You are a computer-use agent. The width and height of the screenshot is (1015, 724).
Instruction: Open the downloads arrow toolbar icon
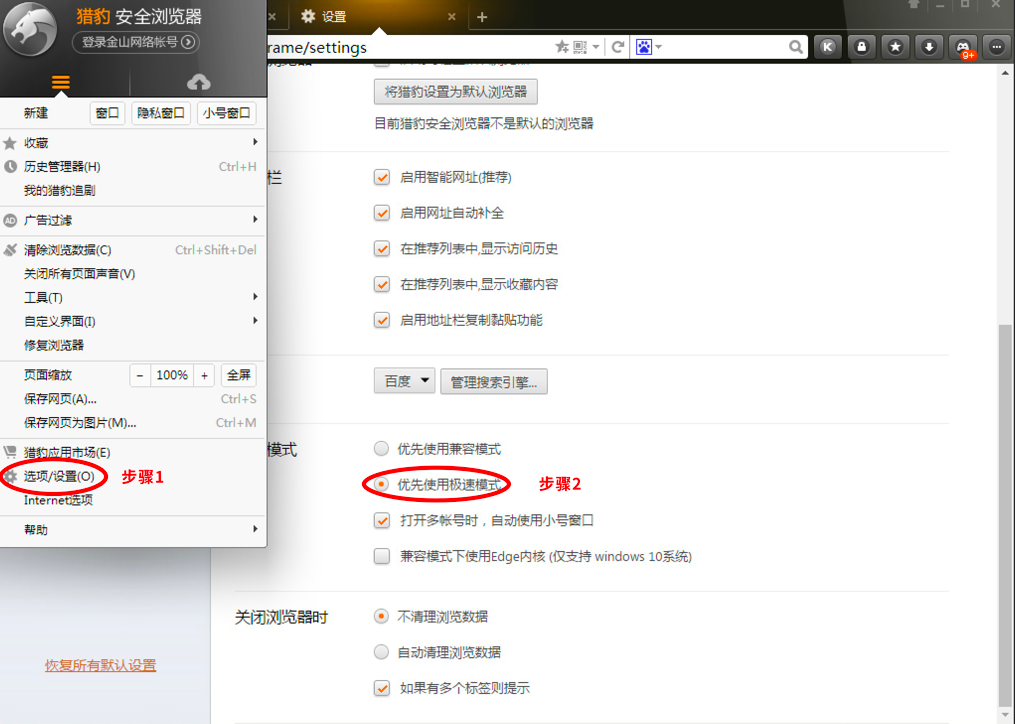tap(929, 47)
